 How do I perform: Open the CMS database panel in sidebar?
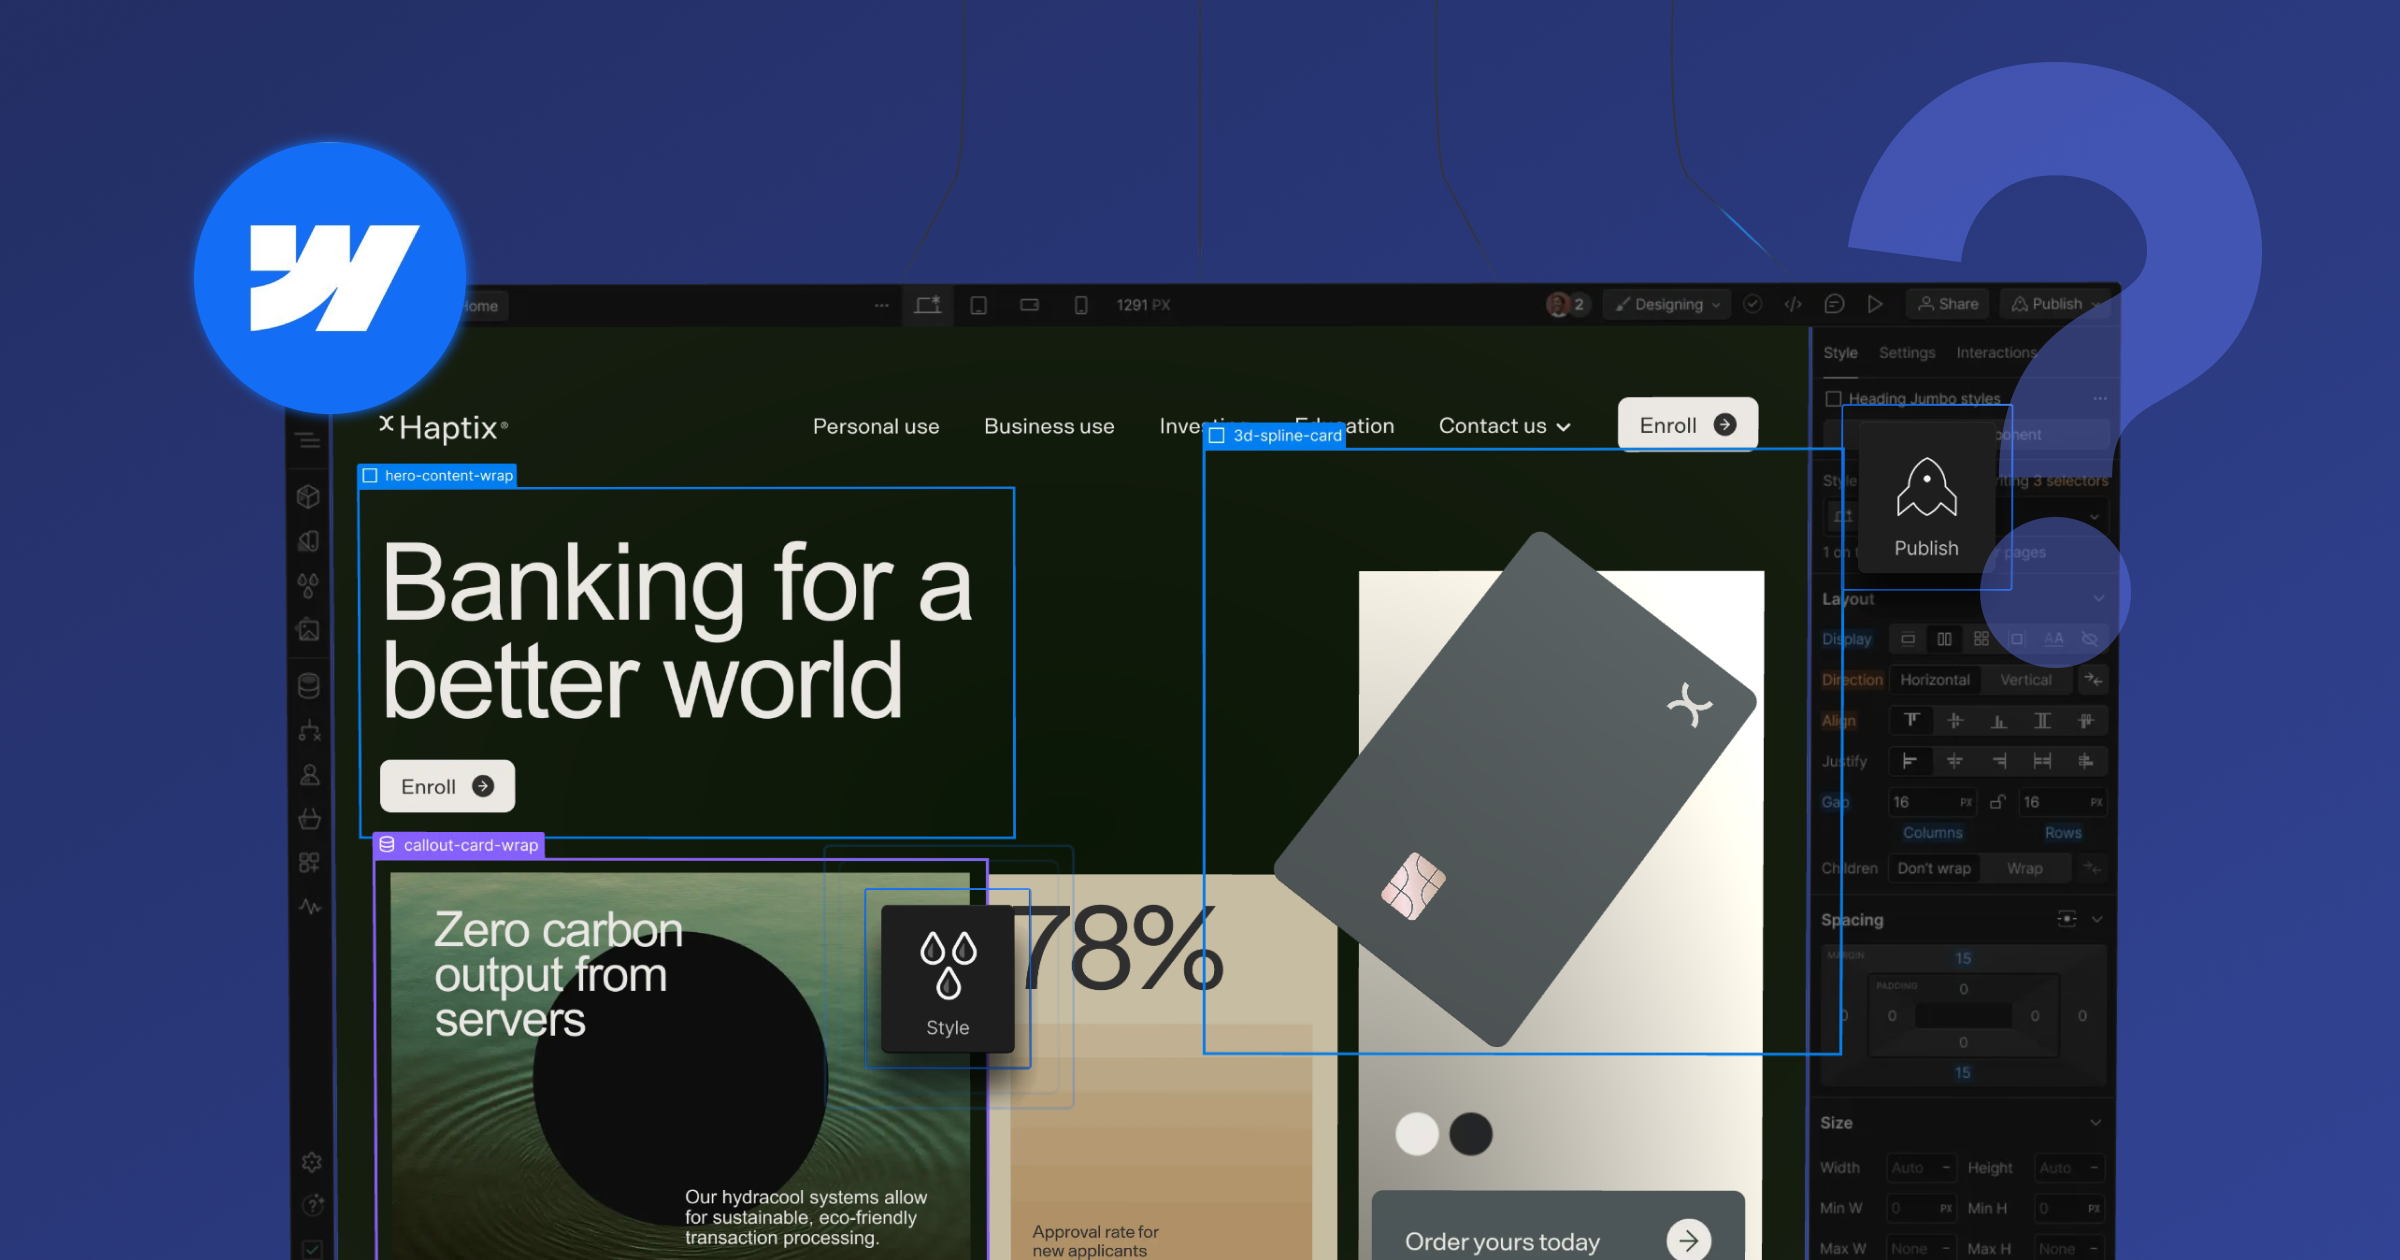309,686
